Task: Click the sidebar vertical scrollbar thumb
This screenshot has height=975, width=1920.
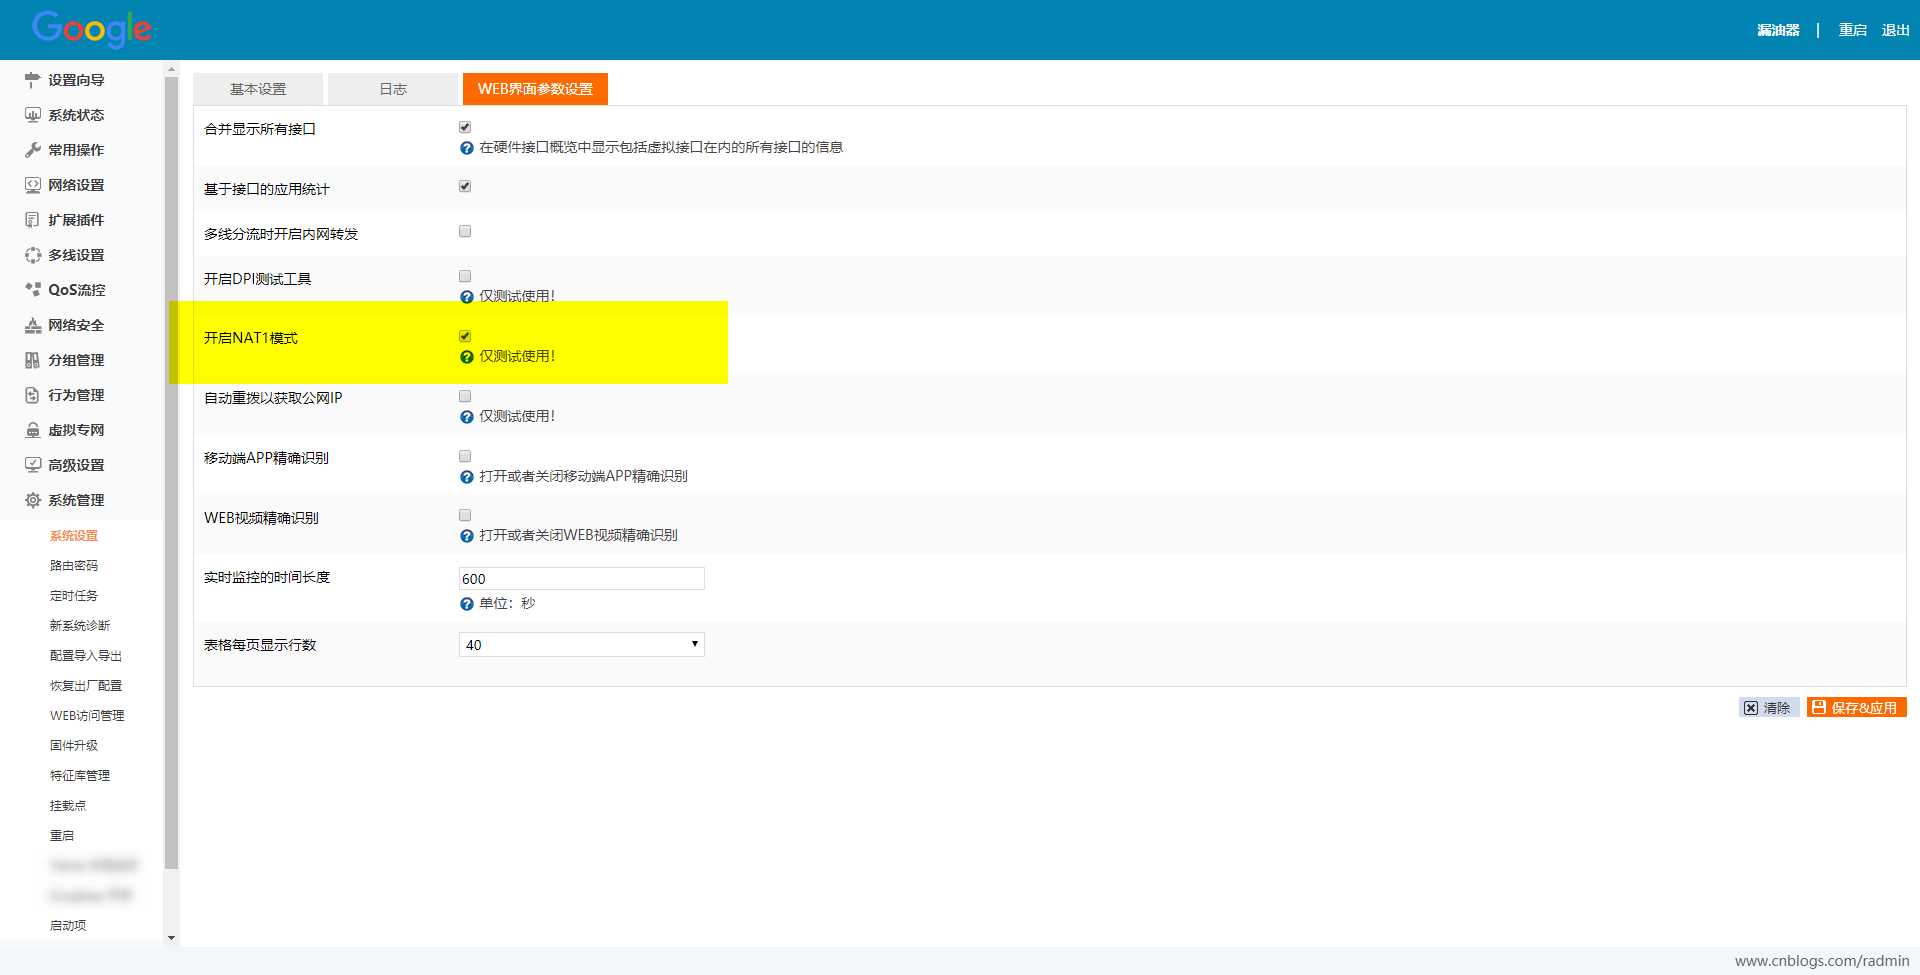Action: tap(171, 473)
